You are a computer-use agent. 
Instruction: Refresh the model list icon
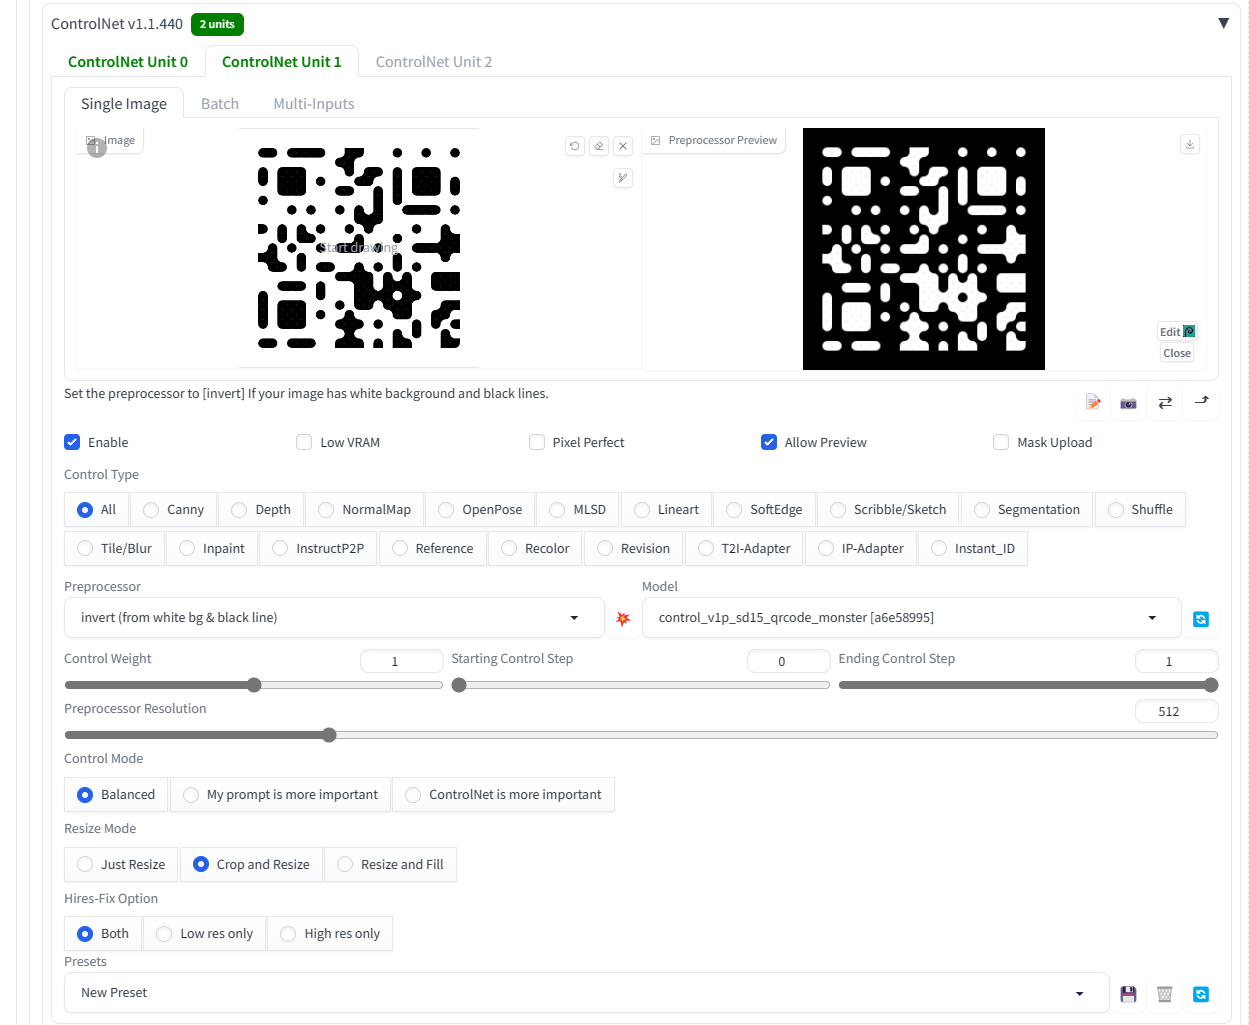tap(1201, 619)
